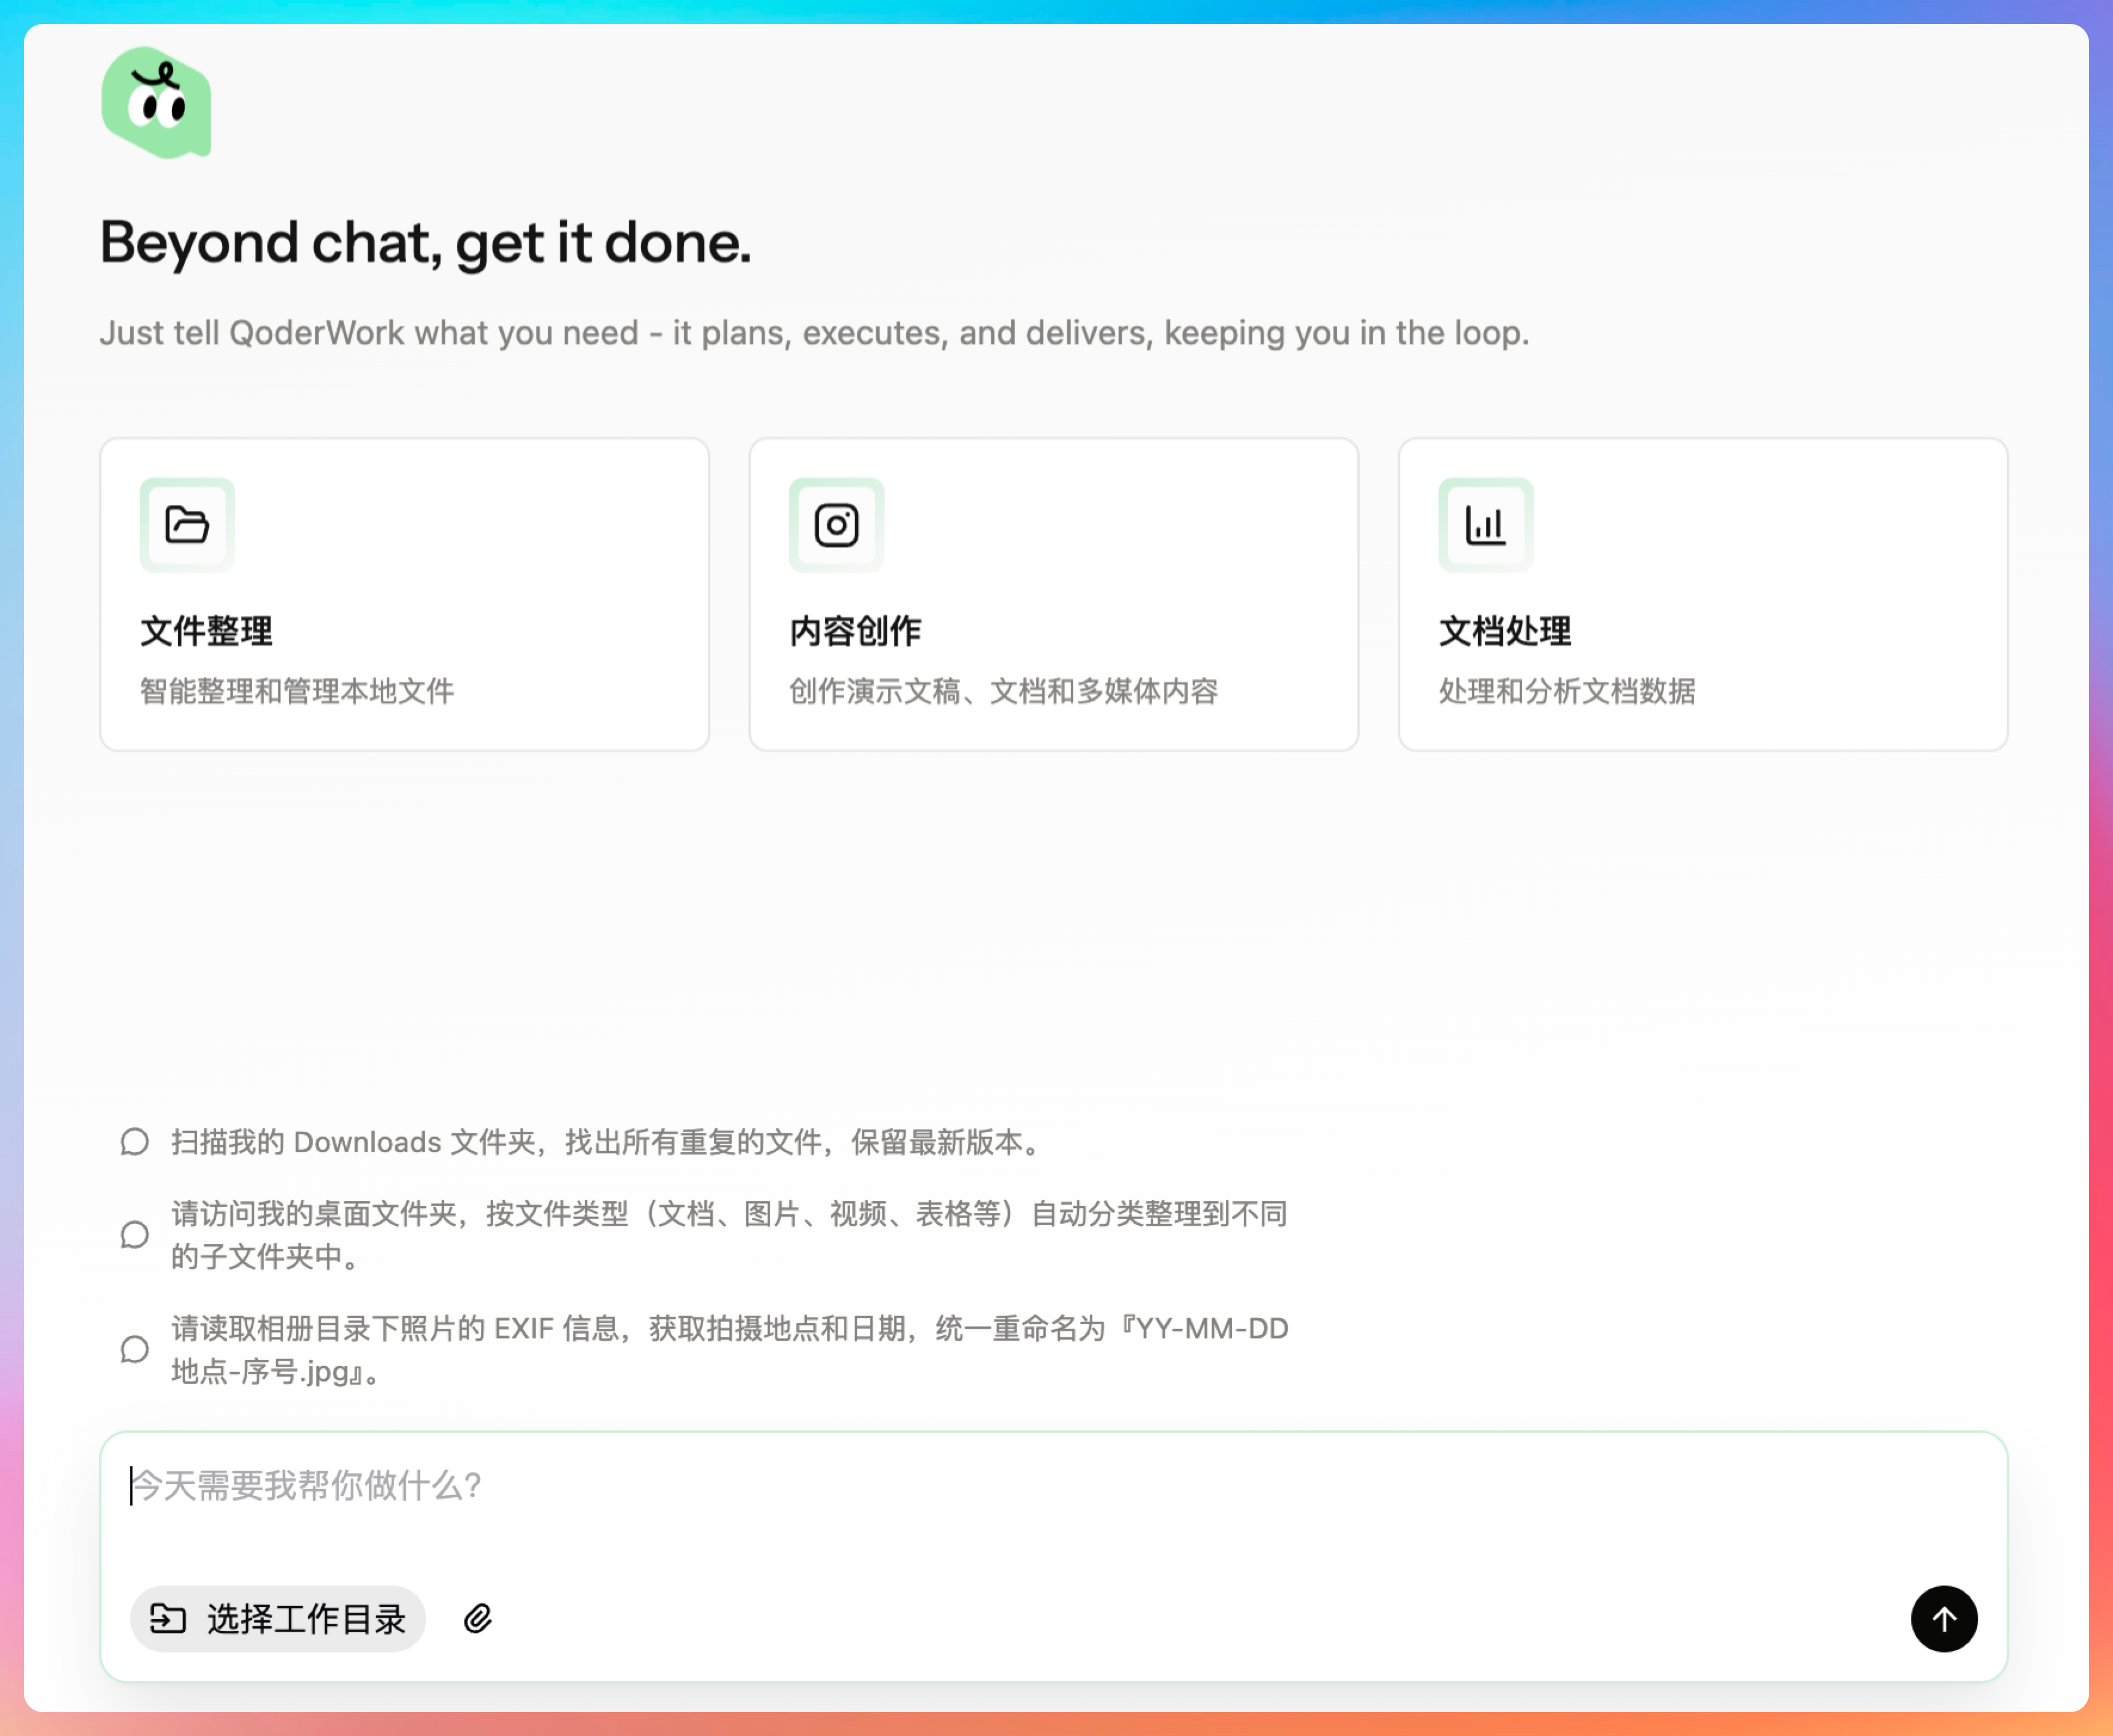Click chat bubble icon beside 桌面文件夹 suggestion
This screenshot has width=2113, height=1736.
point(135,1235)
